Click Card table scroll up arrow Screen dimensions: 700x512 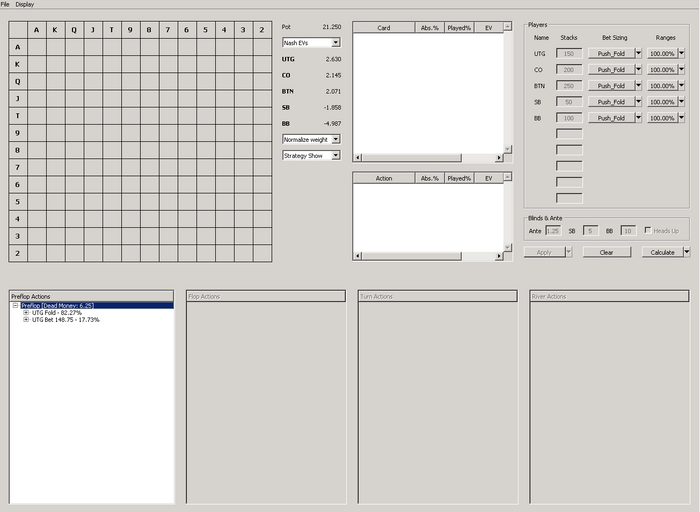pyautogui.click(x=508, y=27)
